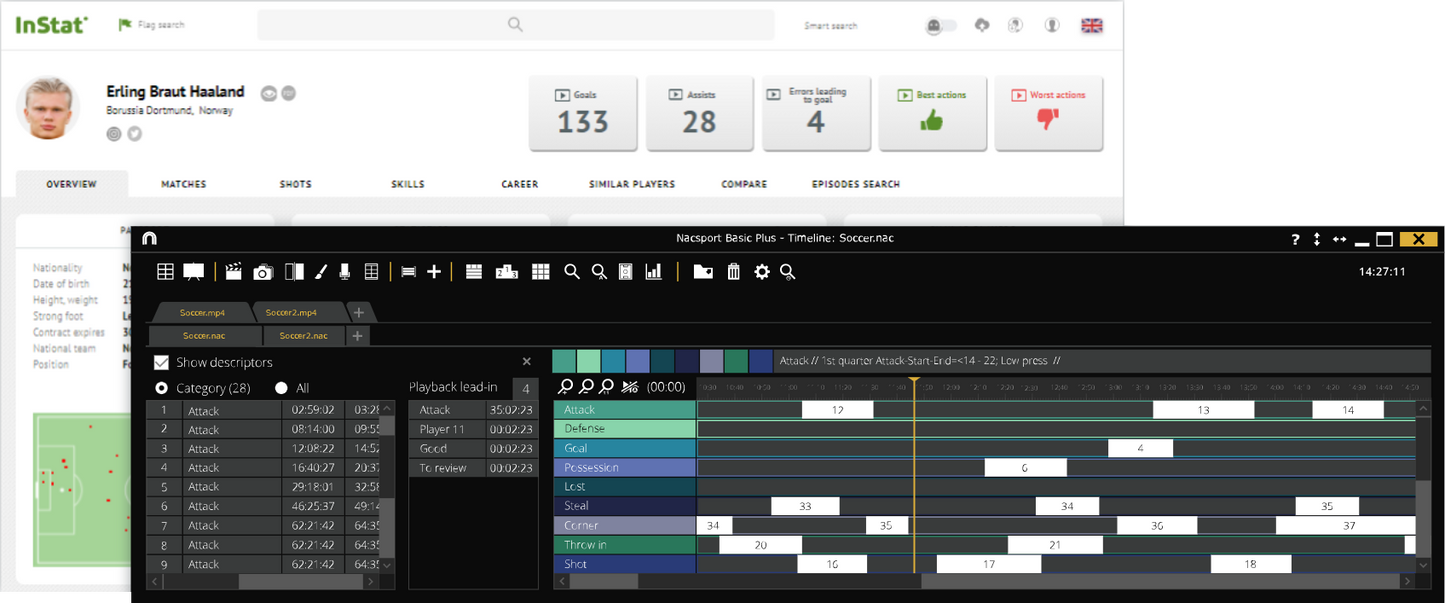
Task: Select the paintbrush drawing tool
Action: tap(321, 272)
